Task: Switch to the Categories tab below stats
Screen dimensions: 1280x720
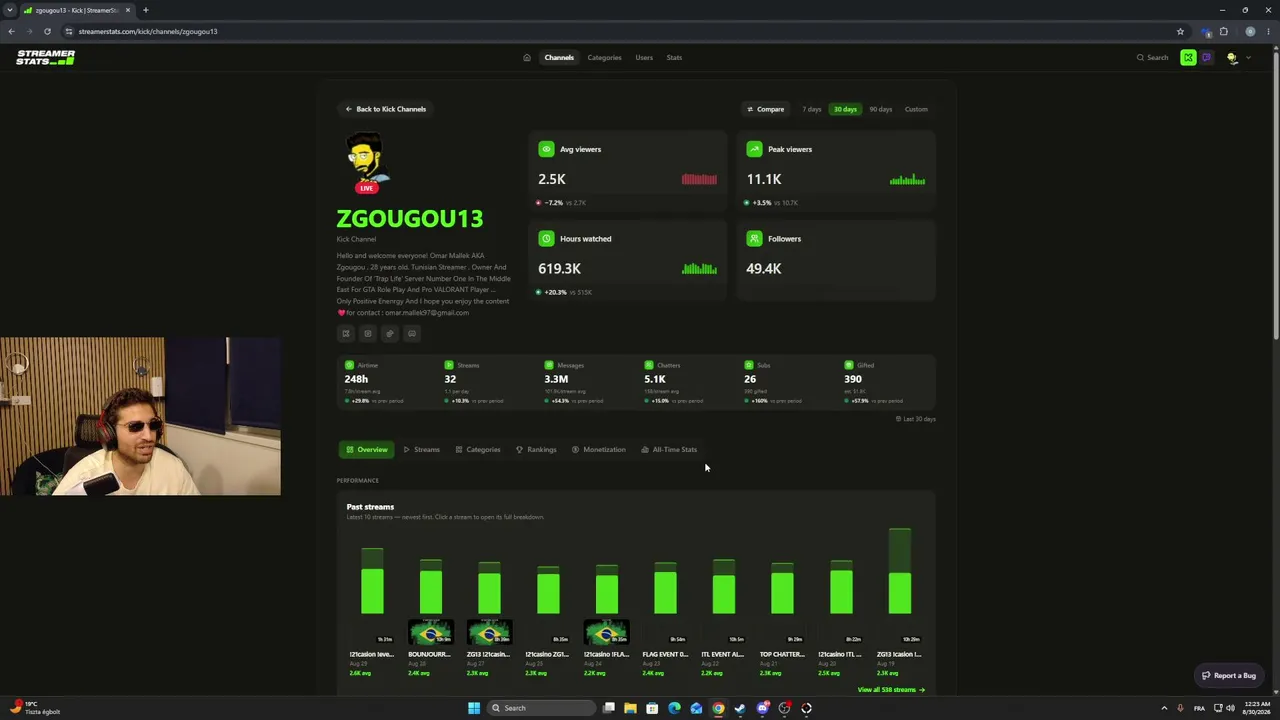Action: [478, 449]
